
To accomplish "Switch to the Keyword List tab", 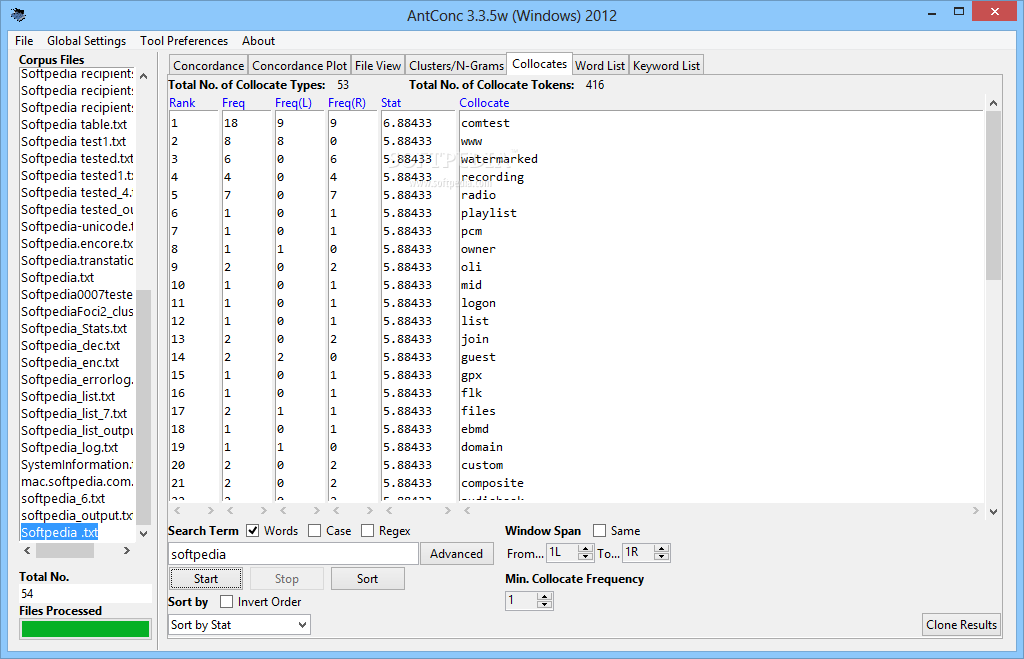I will click(x=667, y=65).
